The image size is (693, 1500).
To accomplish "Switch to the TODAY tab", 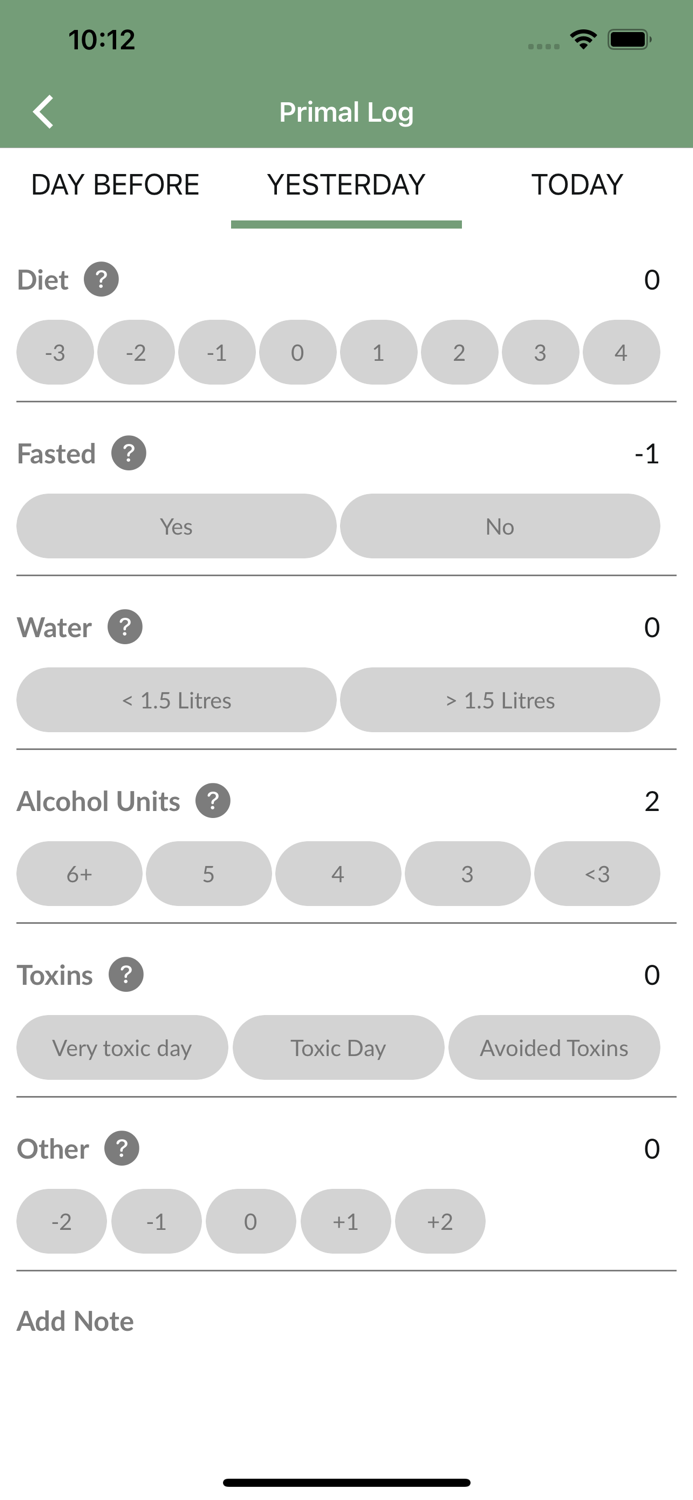I will coord(577,185).
